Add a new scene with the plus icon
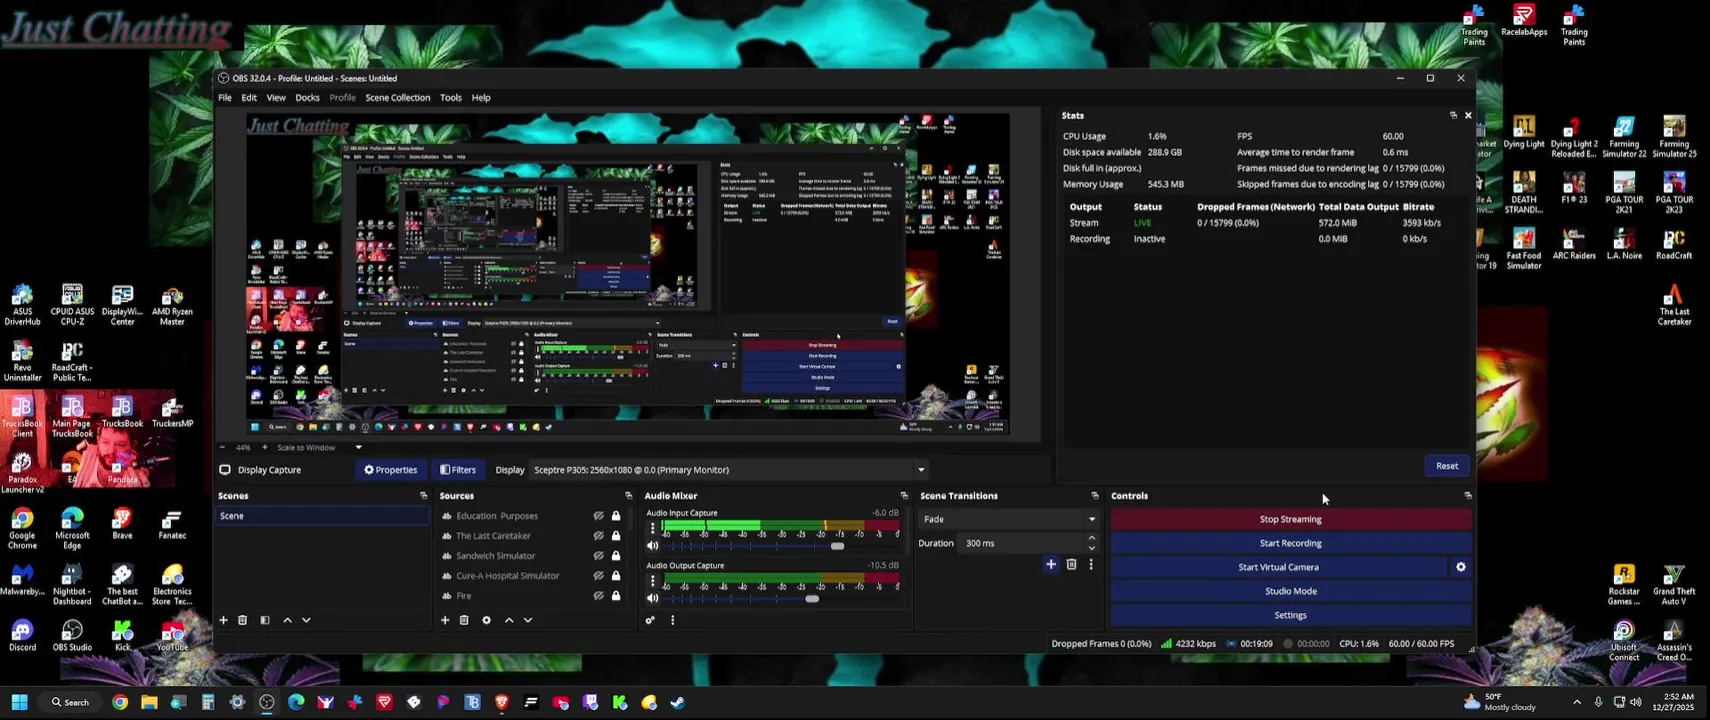This screenshot has height=720, width=1710. [x=223, y=620]
